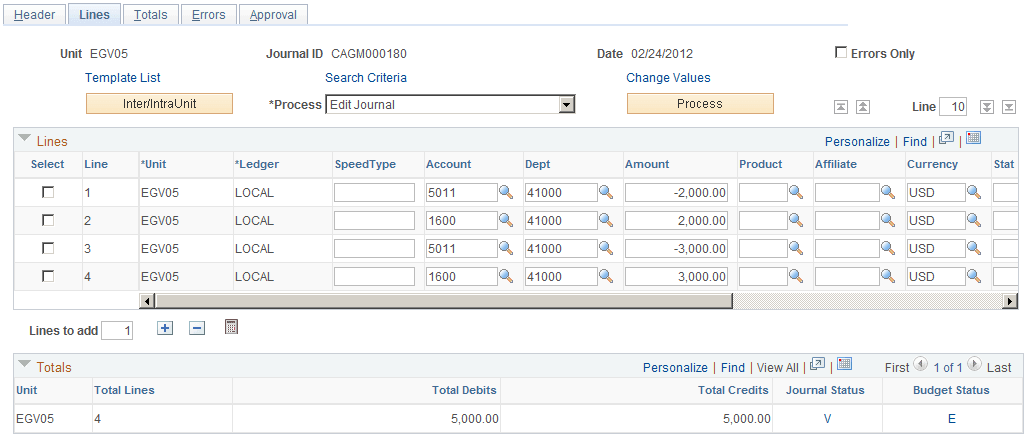This screenshot has width=1028, height=437.
Task: Open Totals grid in new window icon
Action: pyautogui.click(x=817, y=364)
